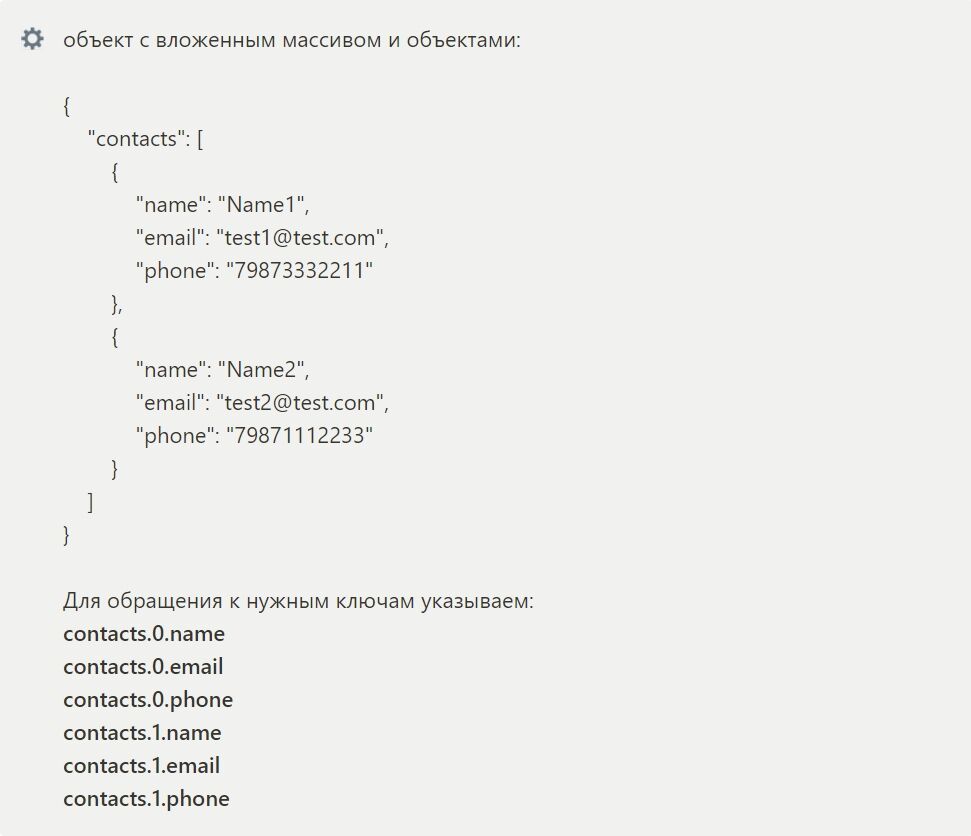Click the closing brace with comma between objects

click(117, 304)
